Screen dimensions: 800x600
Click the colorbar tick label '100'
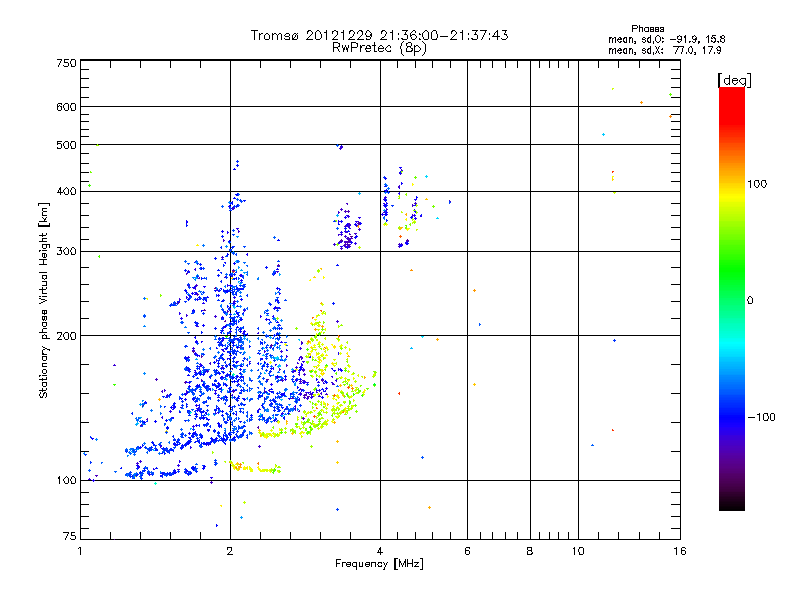point(757,184)
